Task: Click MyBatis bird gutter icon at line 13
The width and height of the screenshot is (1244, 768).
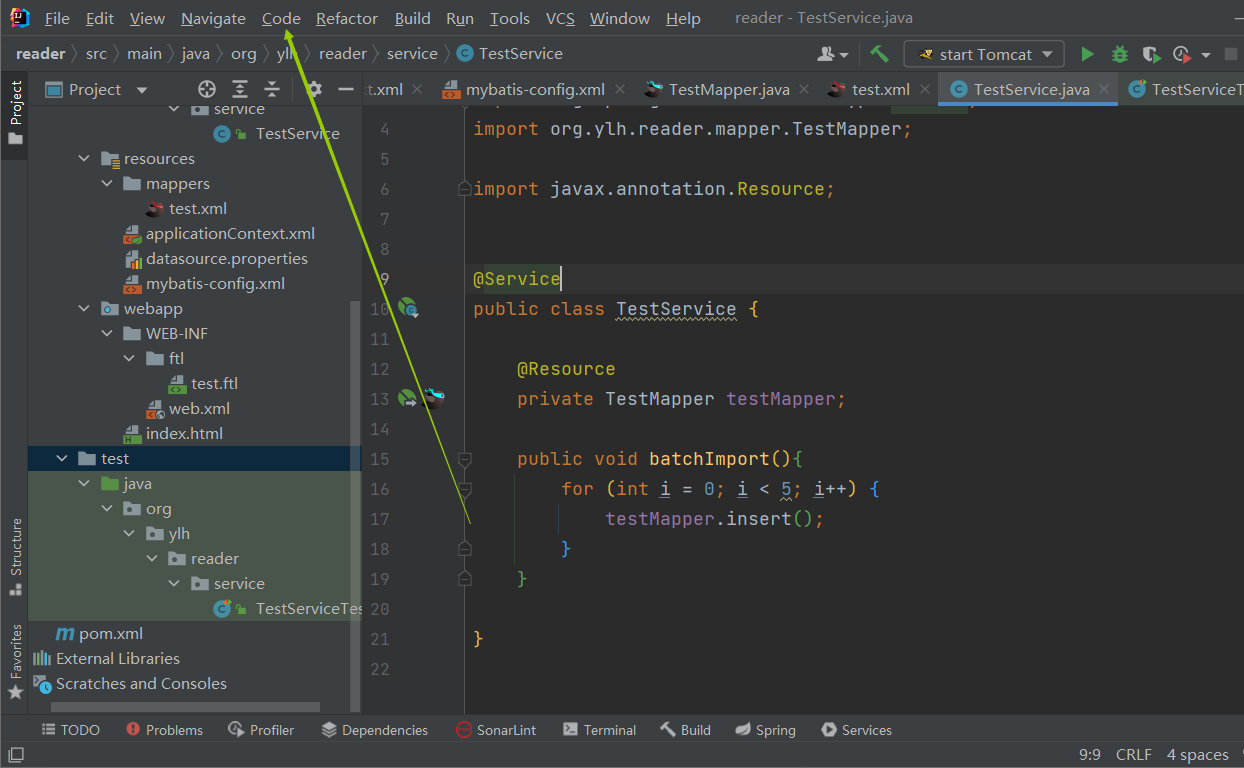Action: pyautogui.click(x=432, y=398)
